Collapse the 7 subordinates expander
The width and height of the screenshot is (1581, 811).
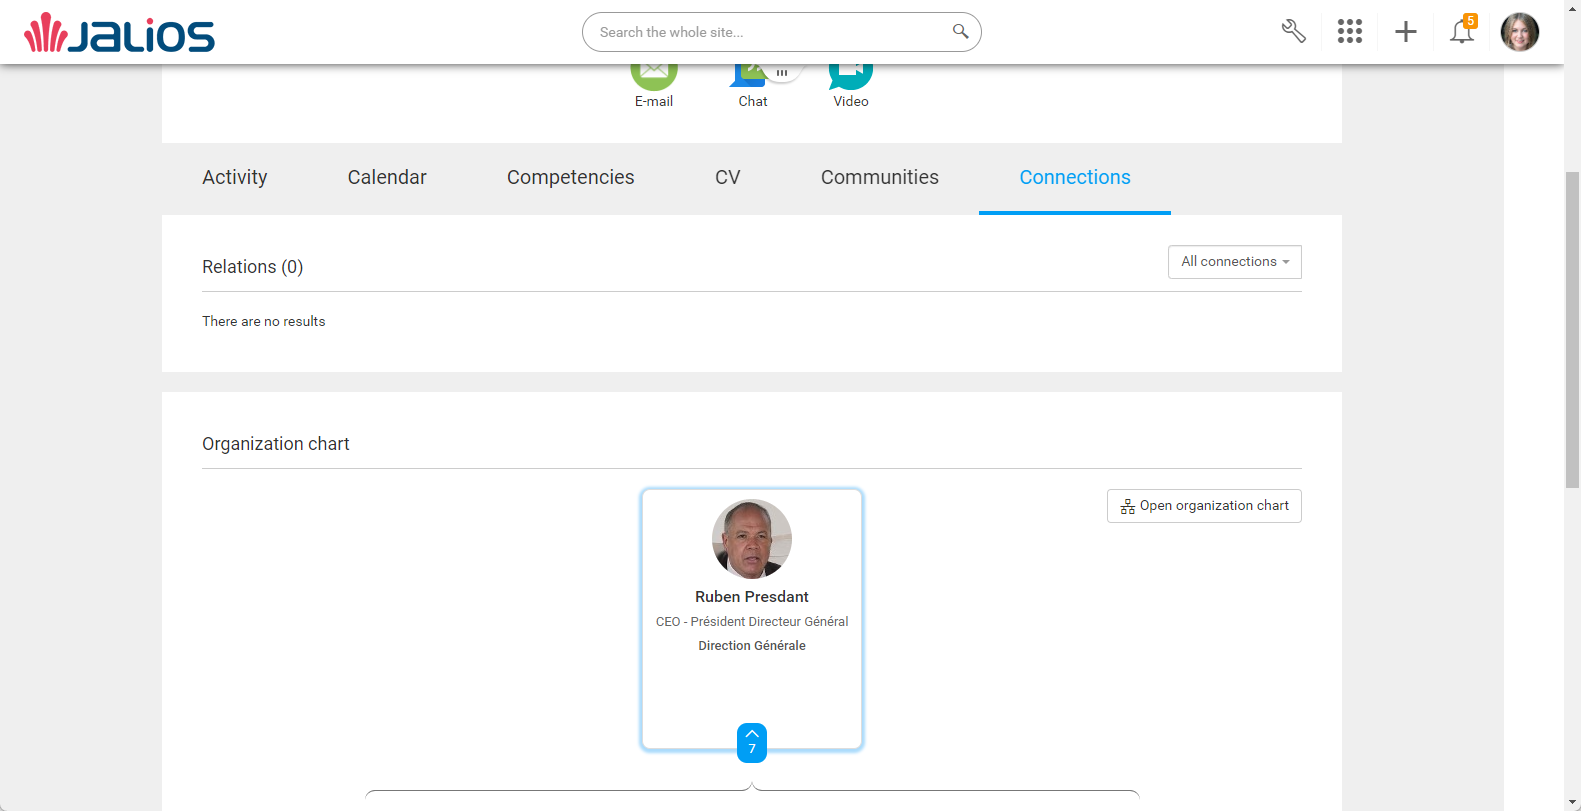[752, 743]
